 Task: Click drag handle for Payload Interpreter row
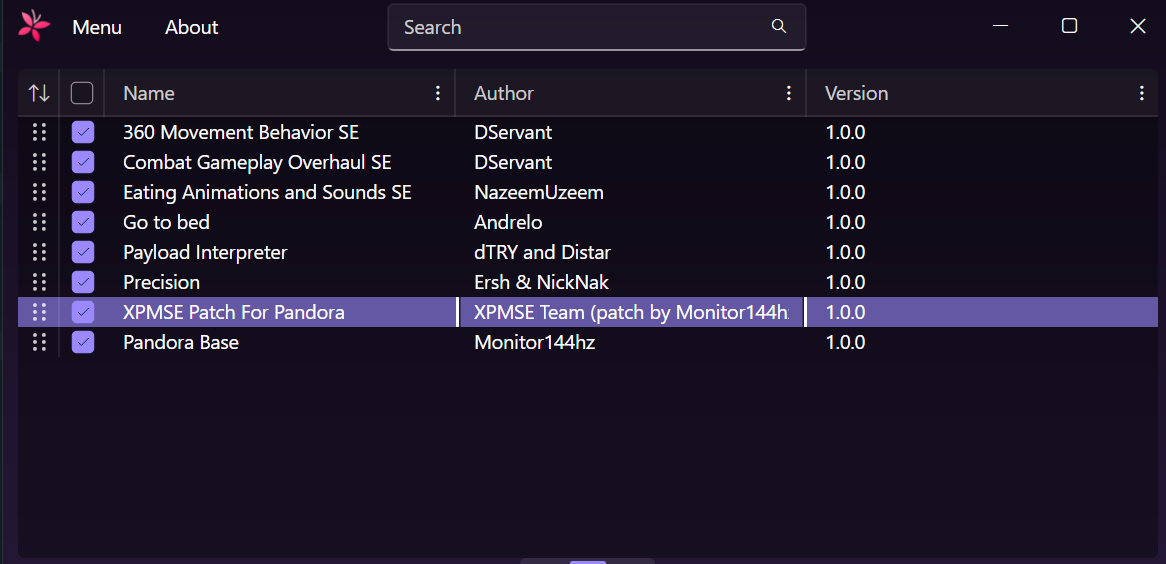39,252
